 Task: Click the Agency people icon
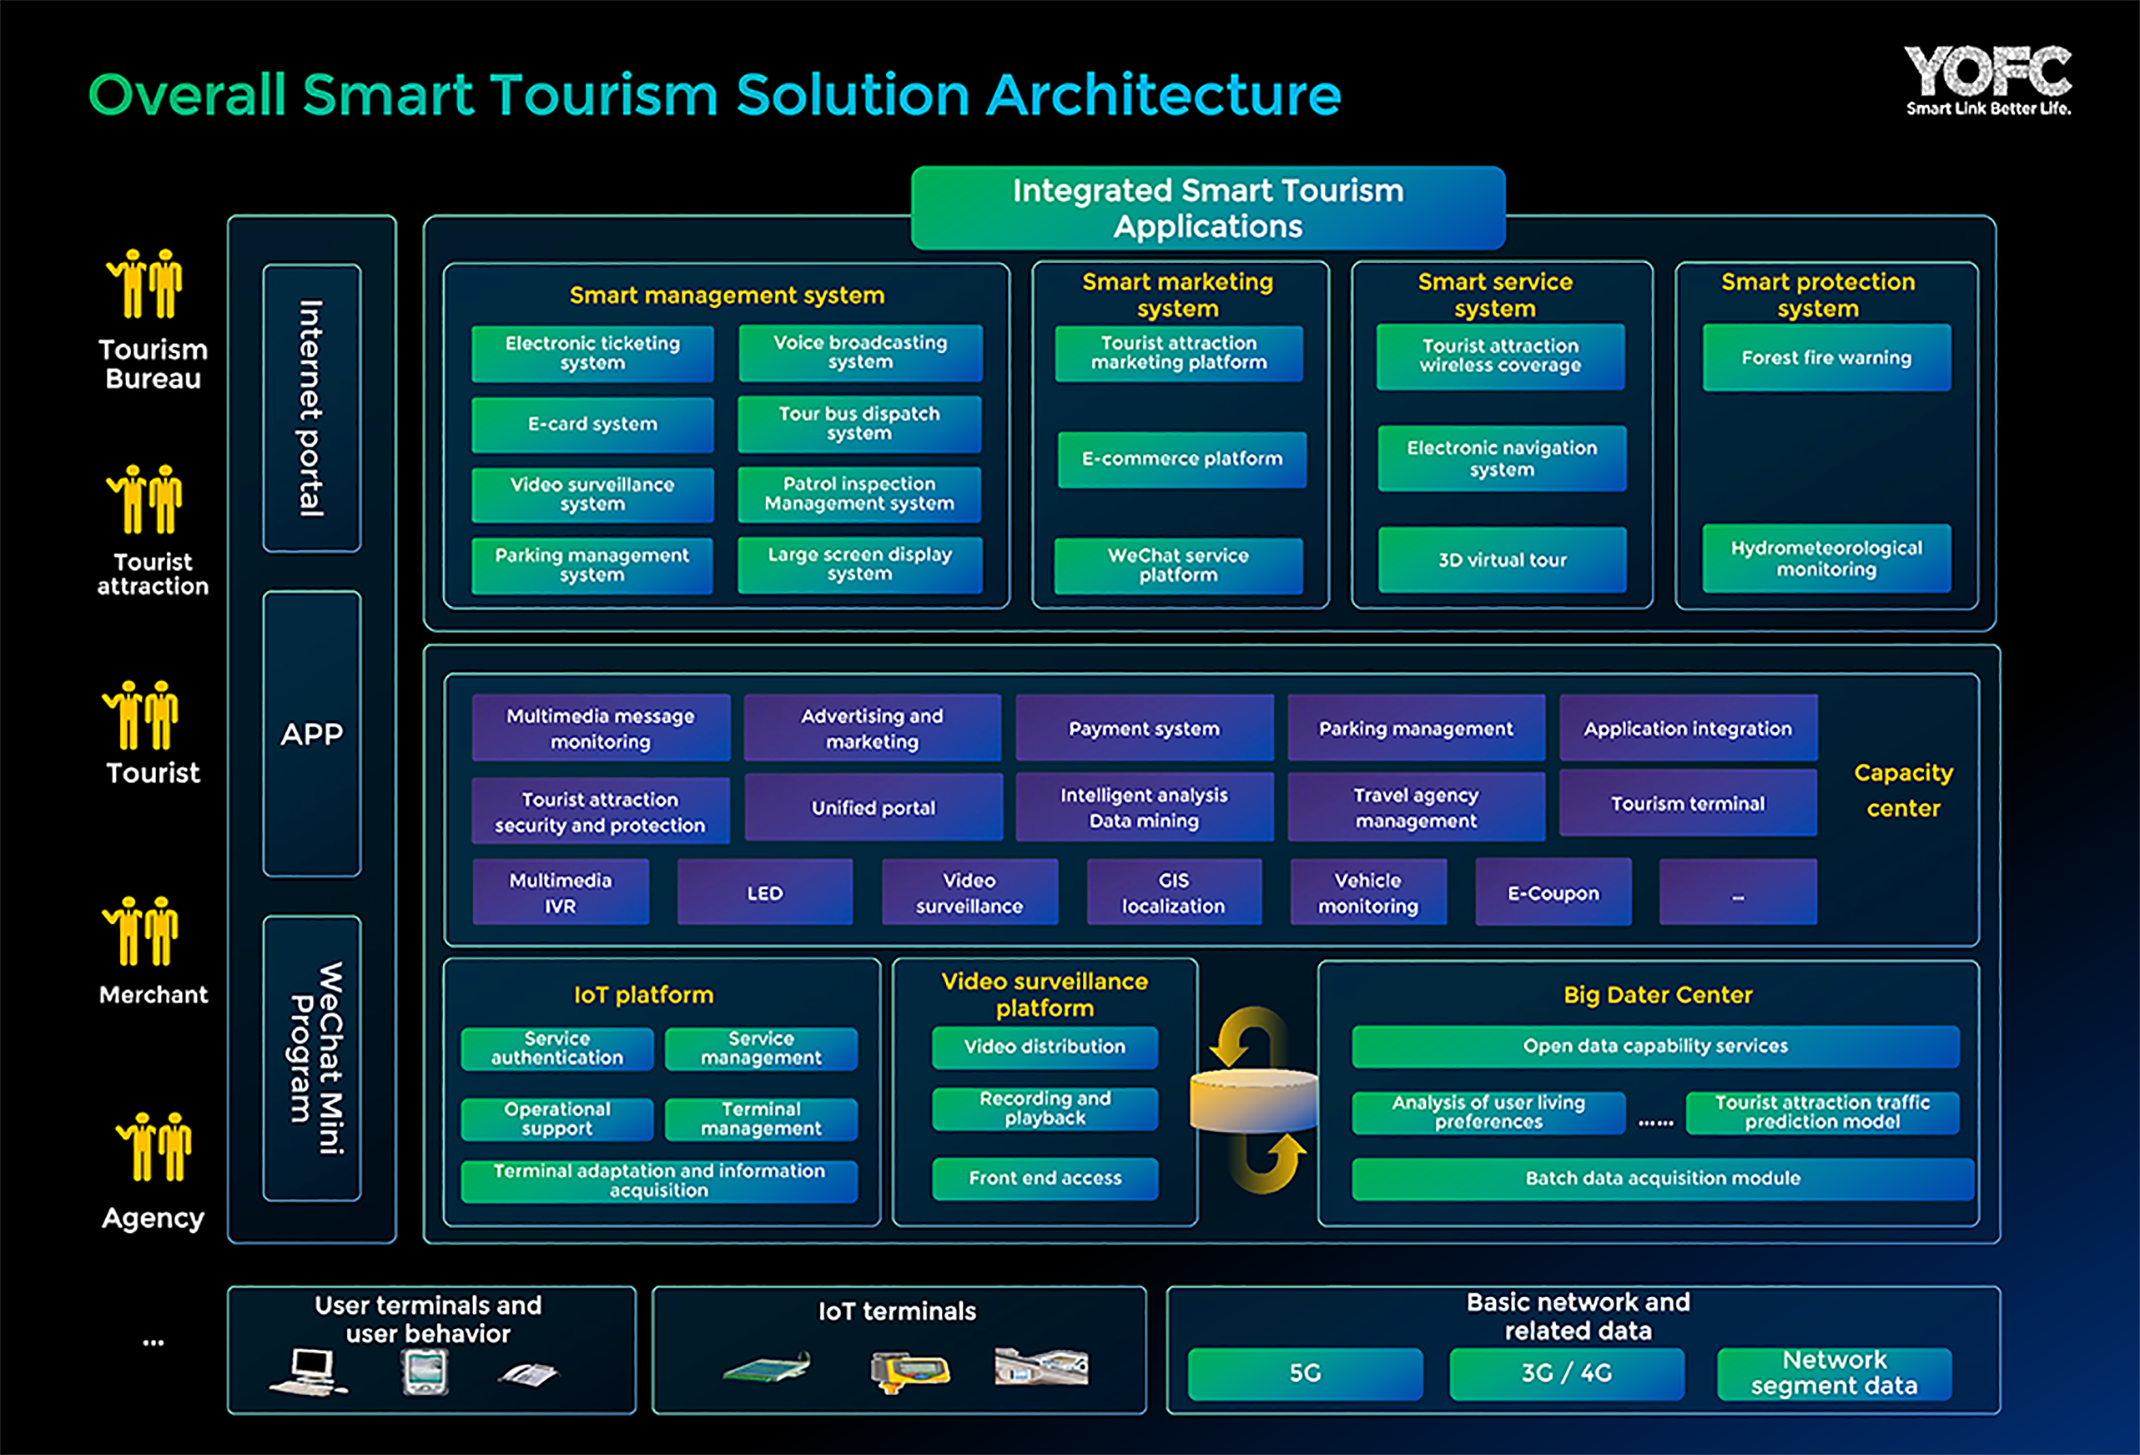(155, 1147)
